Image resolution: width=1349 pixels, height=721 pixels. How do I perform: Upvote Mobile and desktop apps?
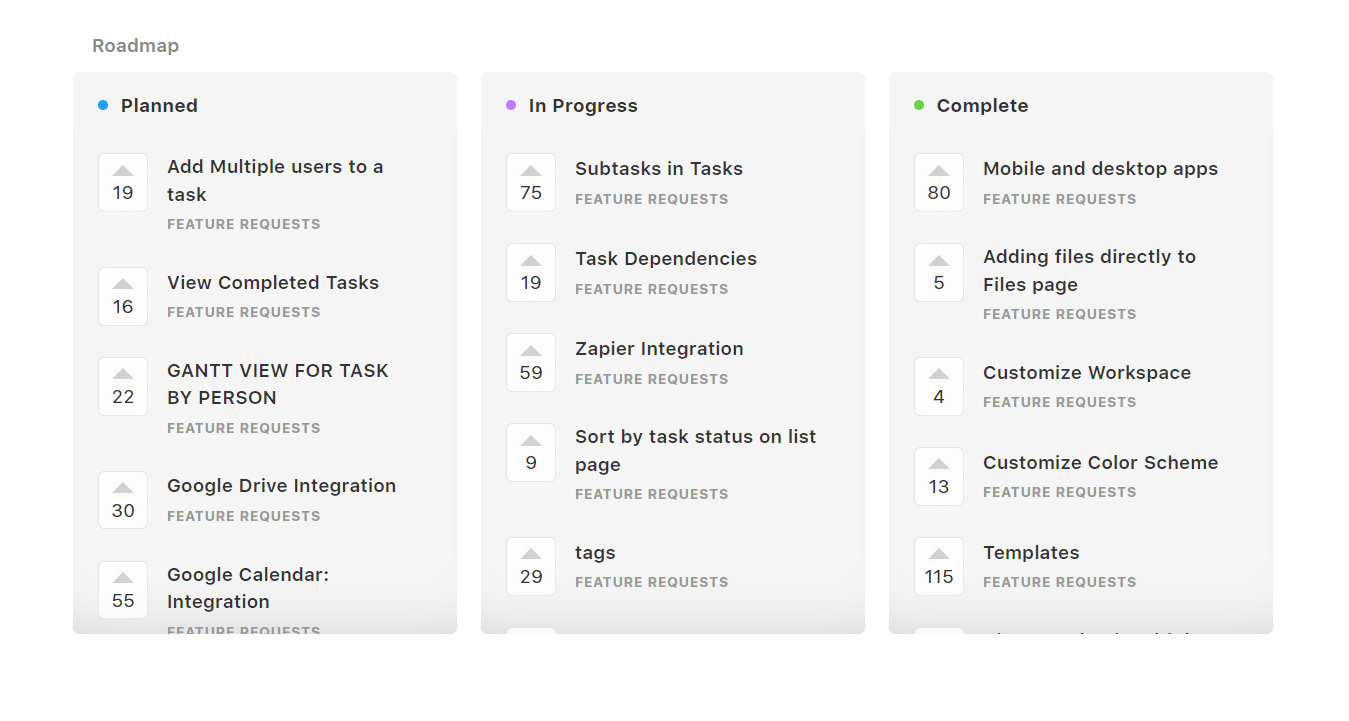(x=939, y=182)
